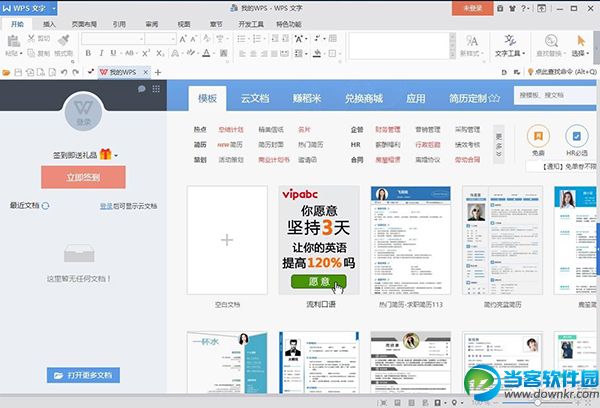Click the save icon in quick toolbar
This screenshot has height=408, width=600.
(18, 72)
